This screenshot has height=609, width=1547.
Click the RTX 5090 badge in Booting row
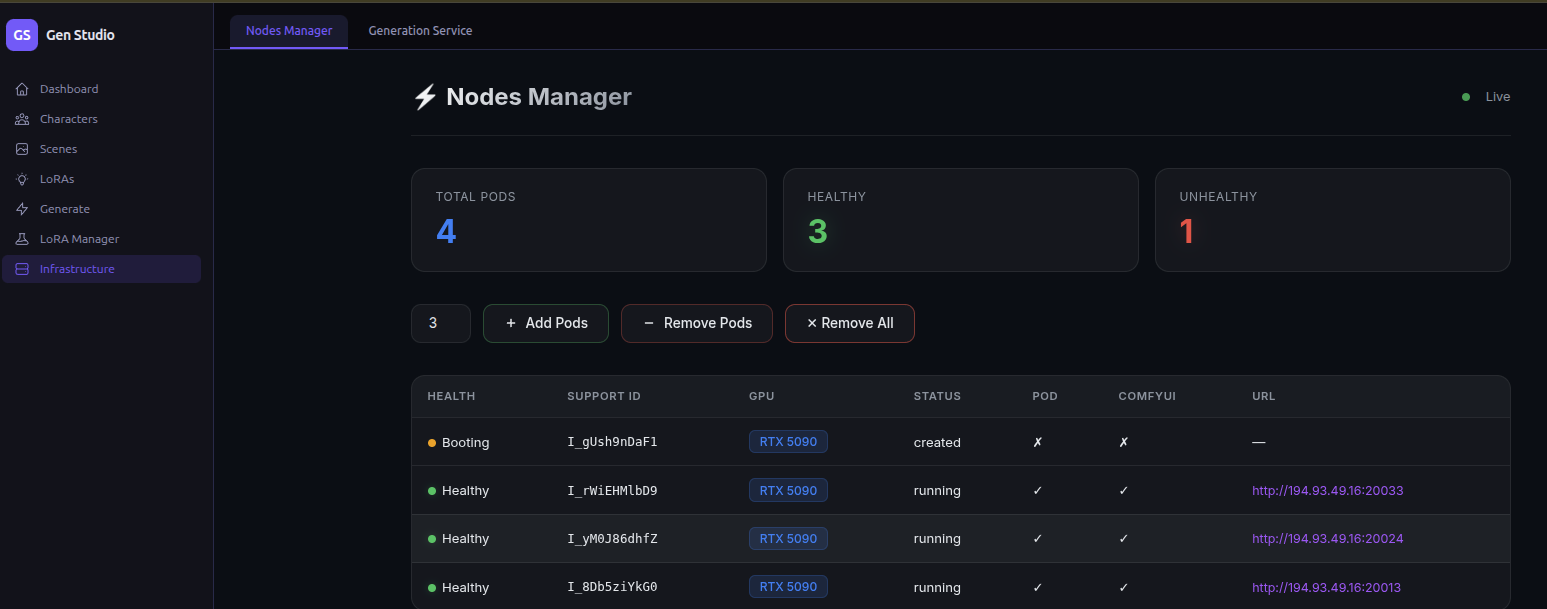pyautogui.click(x=788, y=442)
